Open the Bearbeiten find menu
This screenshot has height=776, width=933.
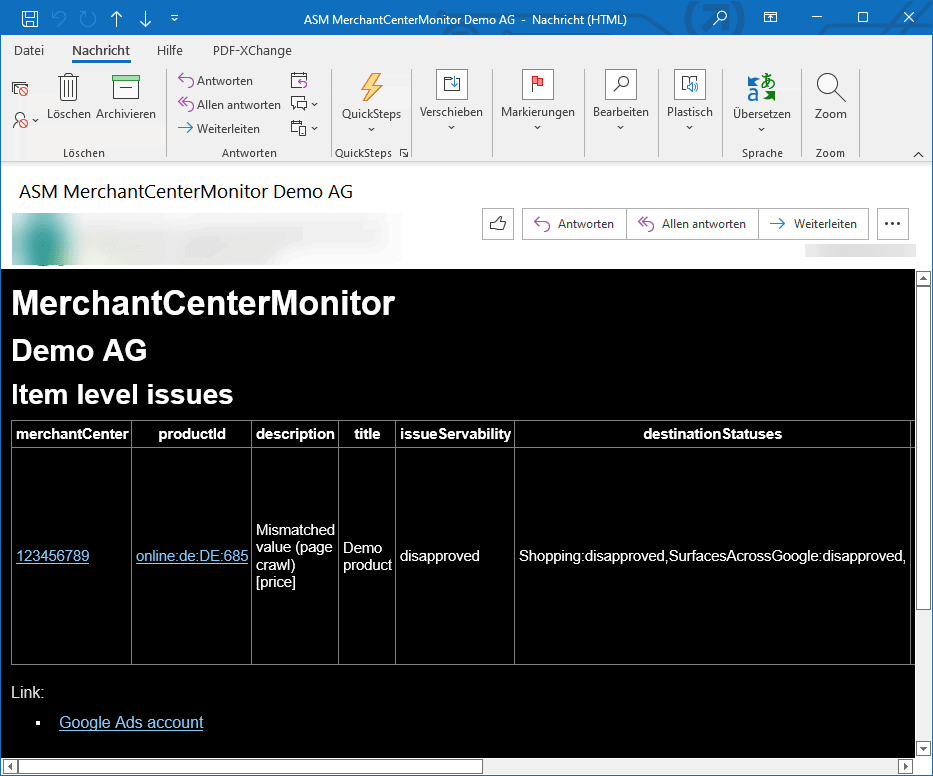pyautogui.click(x=621, y=101)
